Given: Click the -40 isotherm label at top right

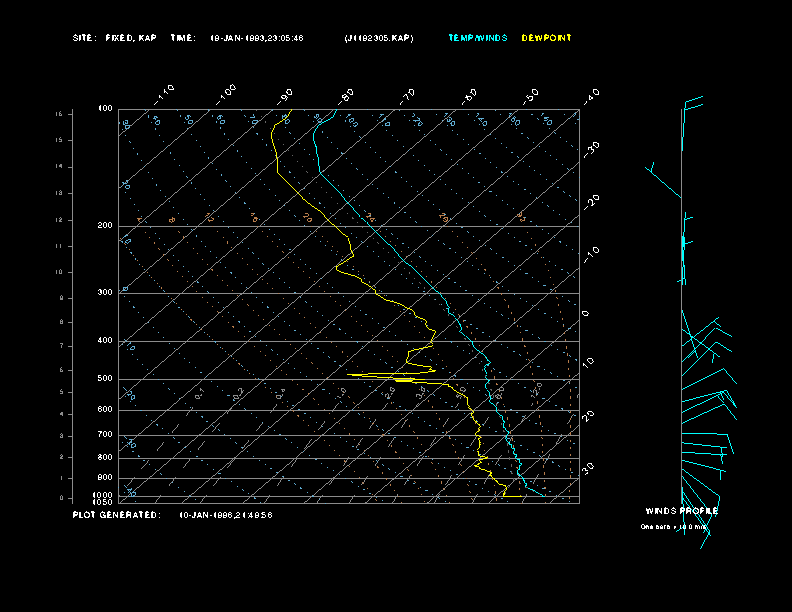Looking at the screenshot, I should click(x=592, y=96).
